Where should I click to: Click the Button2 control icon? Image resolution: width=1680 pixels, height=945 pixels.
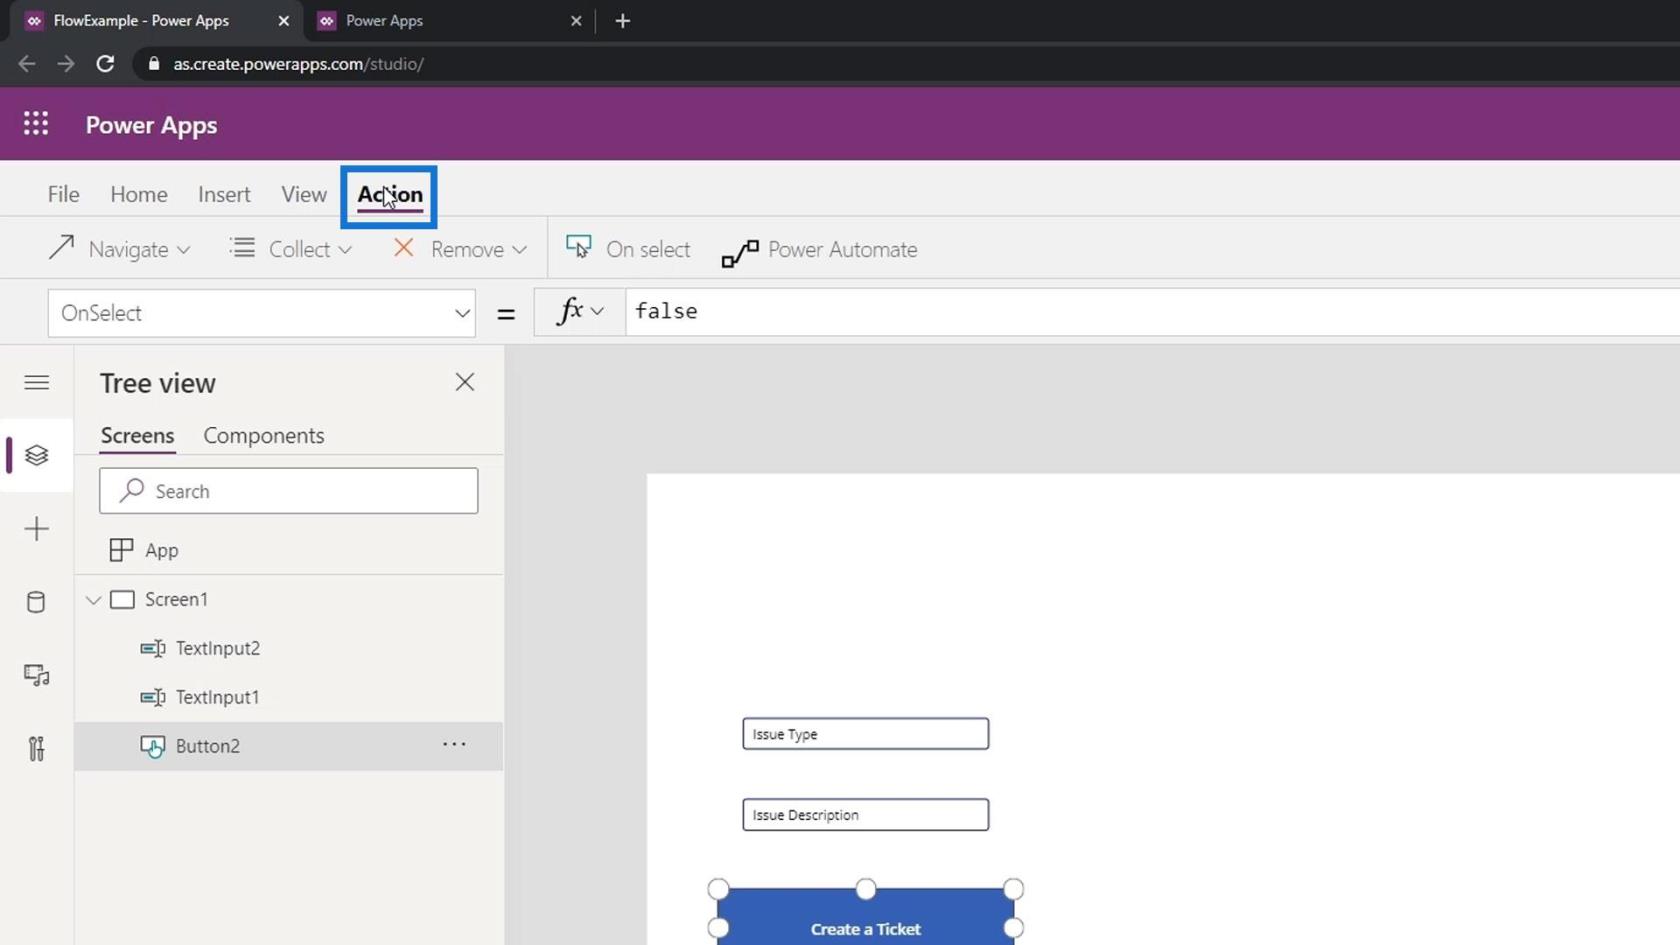153,747
